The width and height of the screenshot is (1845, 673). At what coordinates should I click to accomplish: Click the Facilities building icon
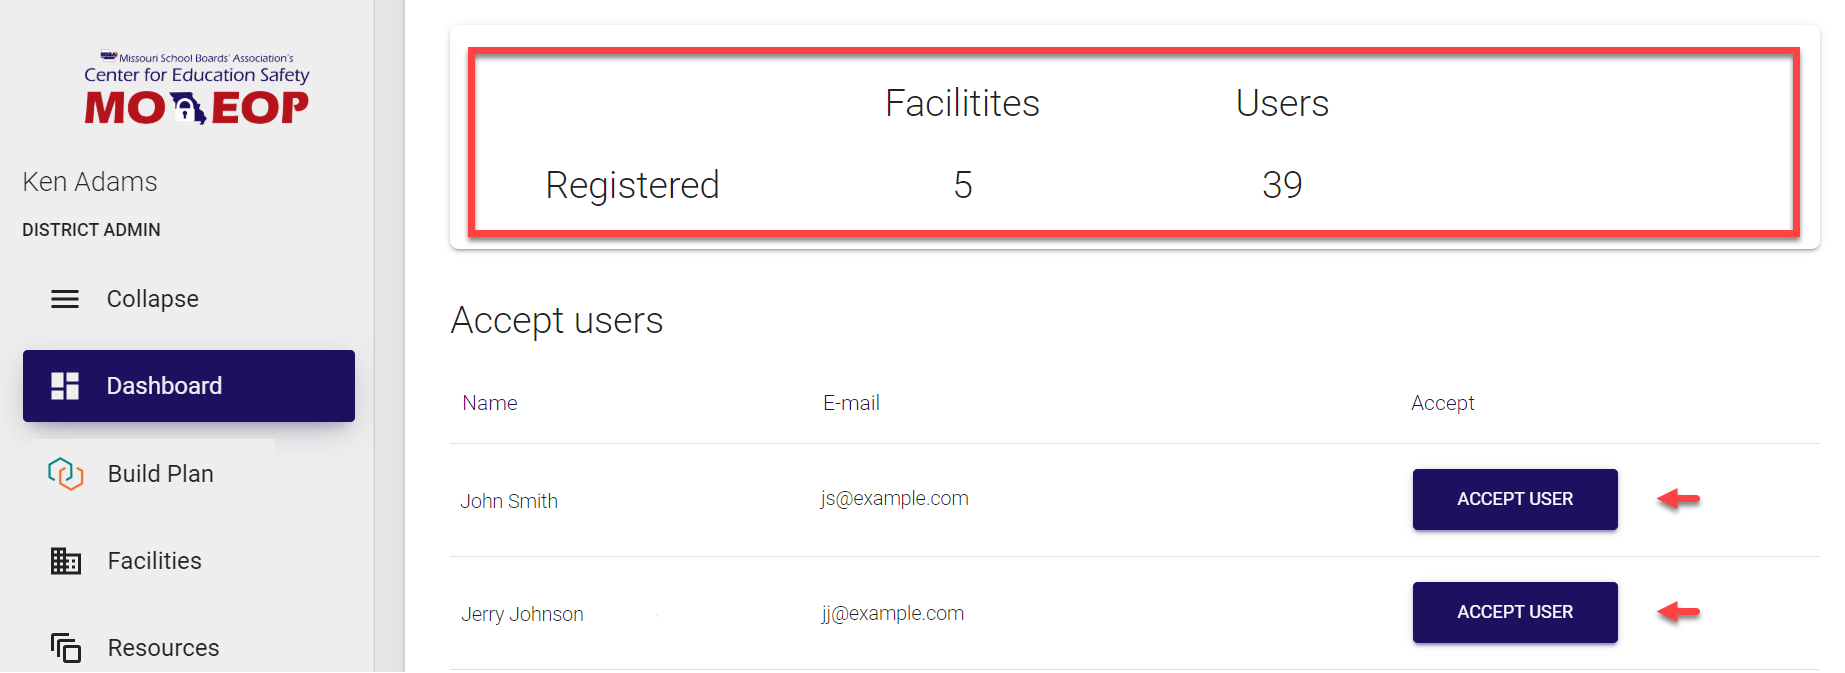[66, 561]
